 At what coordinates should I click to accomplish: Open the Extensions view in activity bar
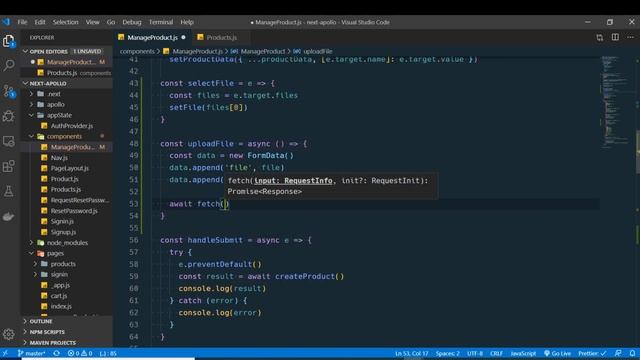[9, 166]
